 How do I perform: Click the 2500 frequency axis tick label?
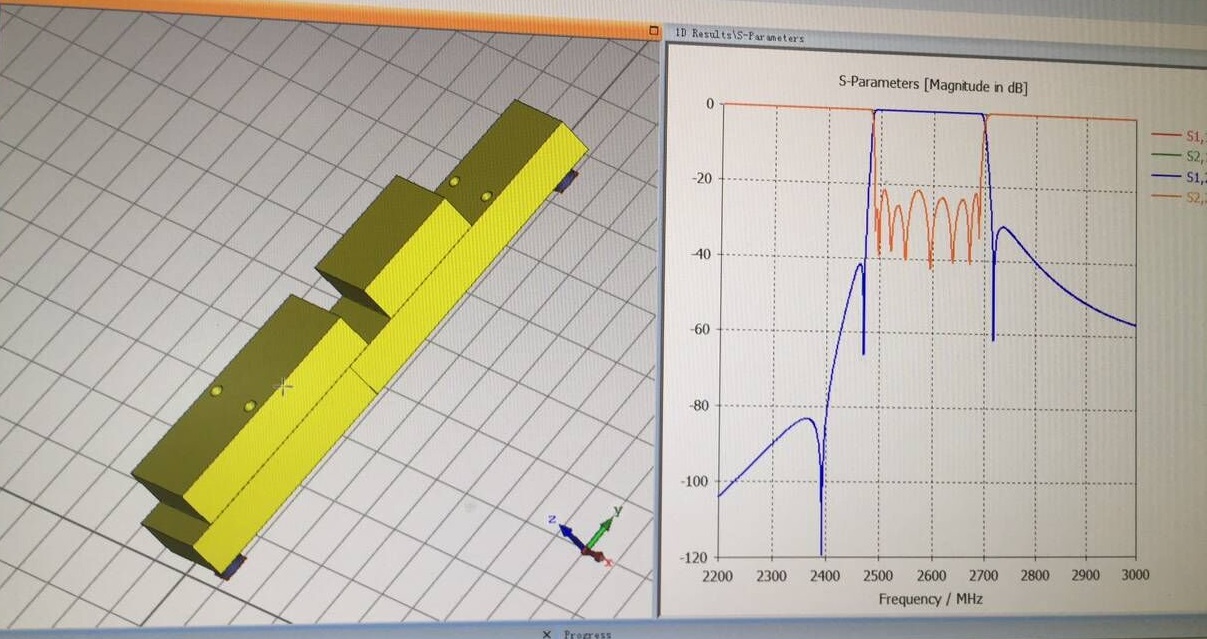878,575
